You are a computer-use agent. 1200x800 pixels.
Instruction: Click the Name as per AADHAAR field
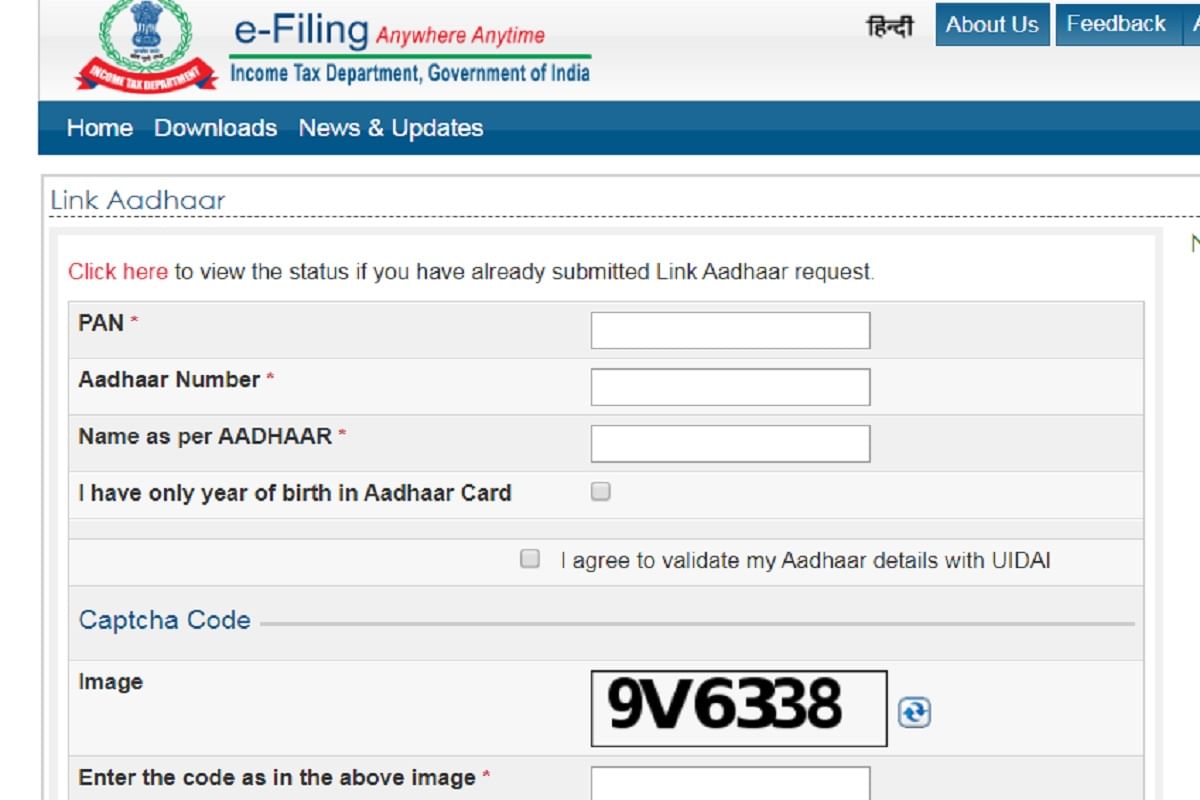(730, 441)
